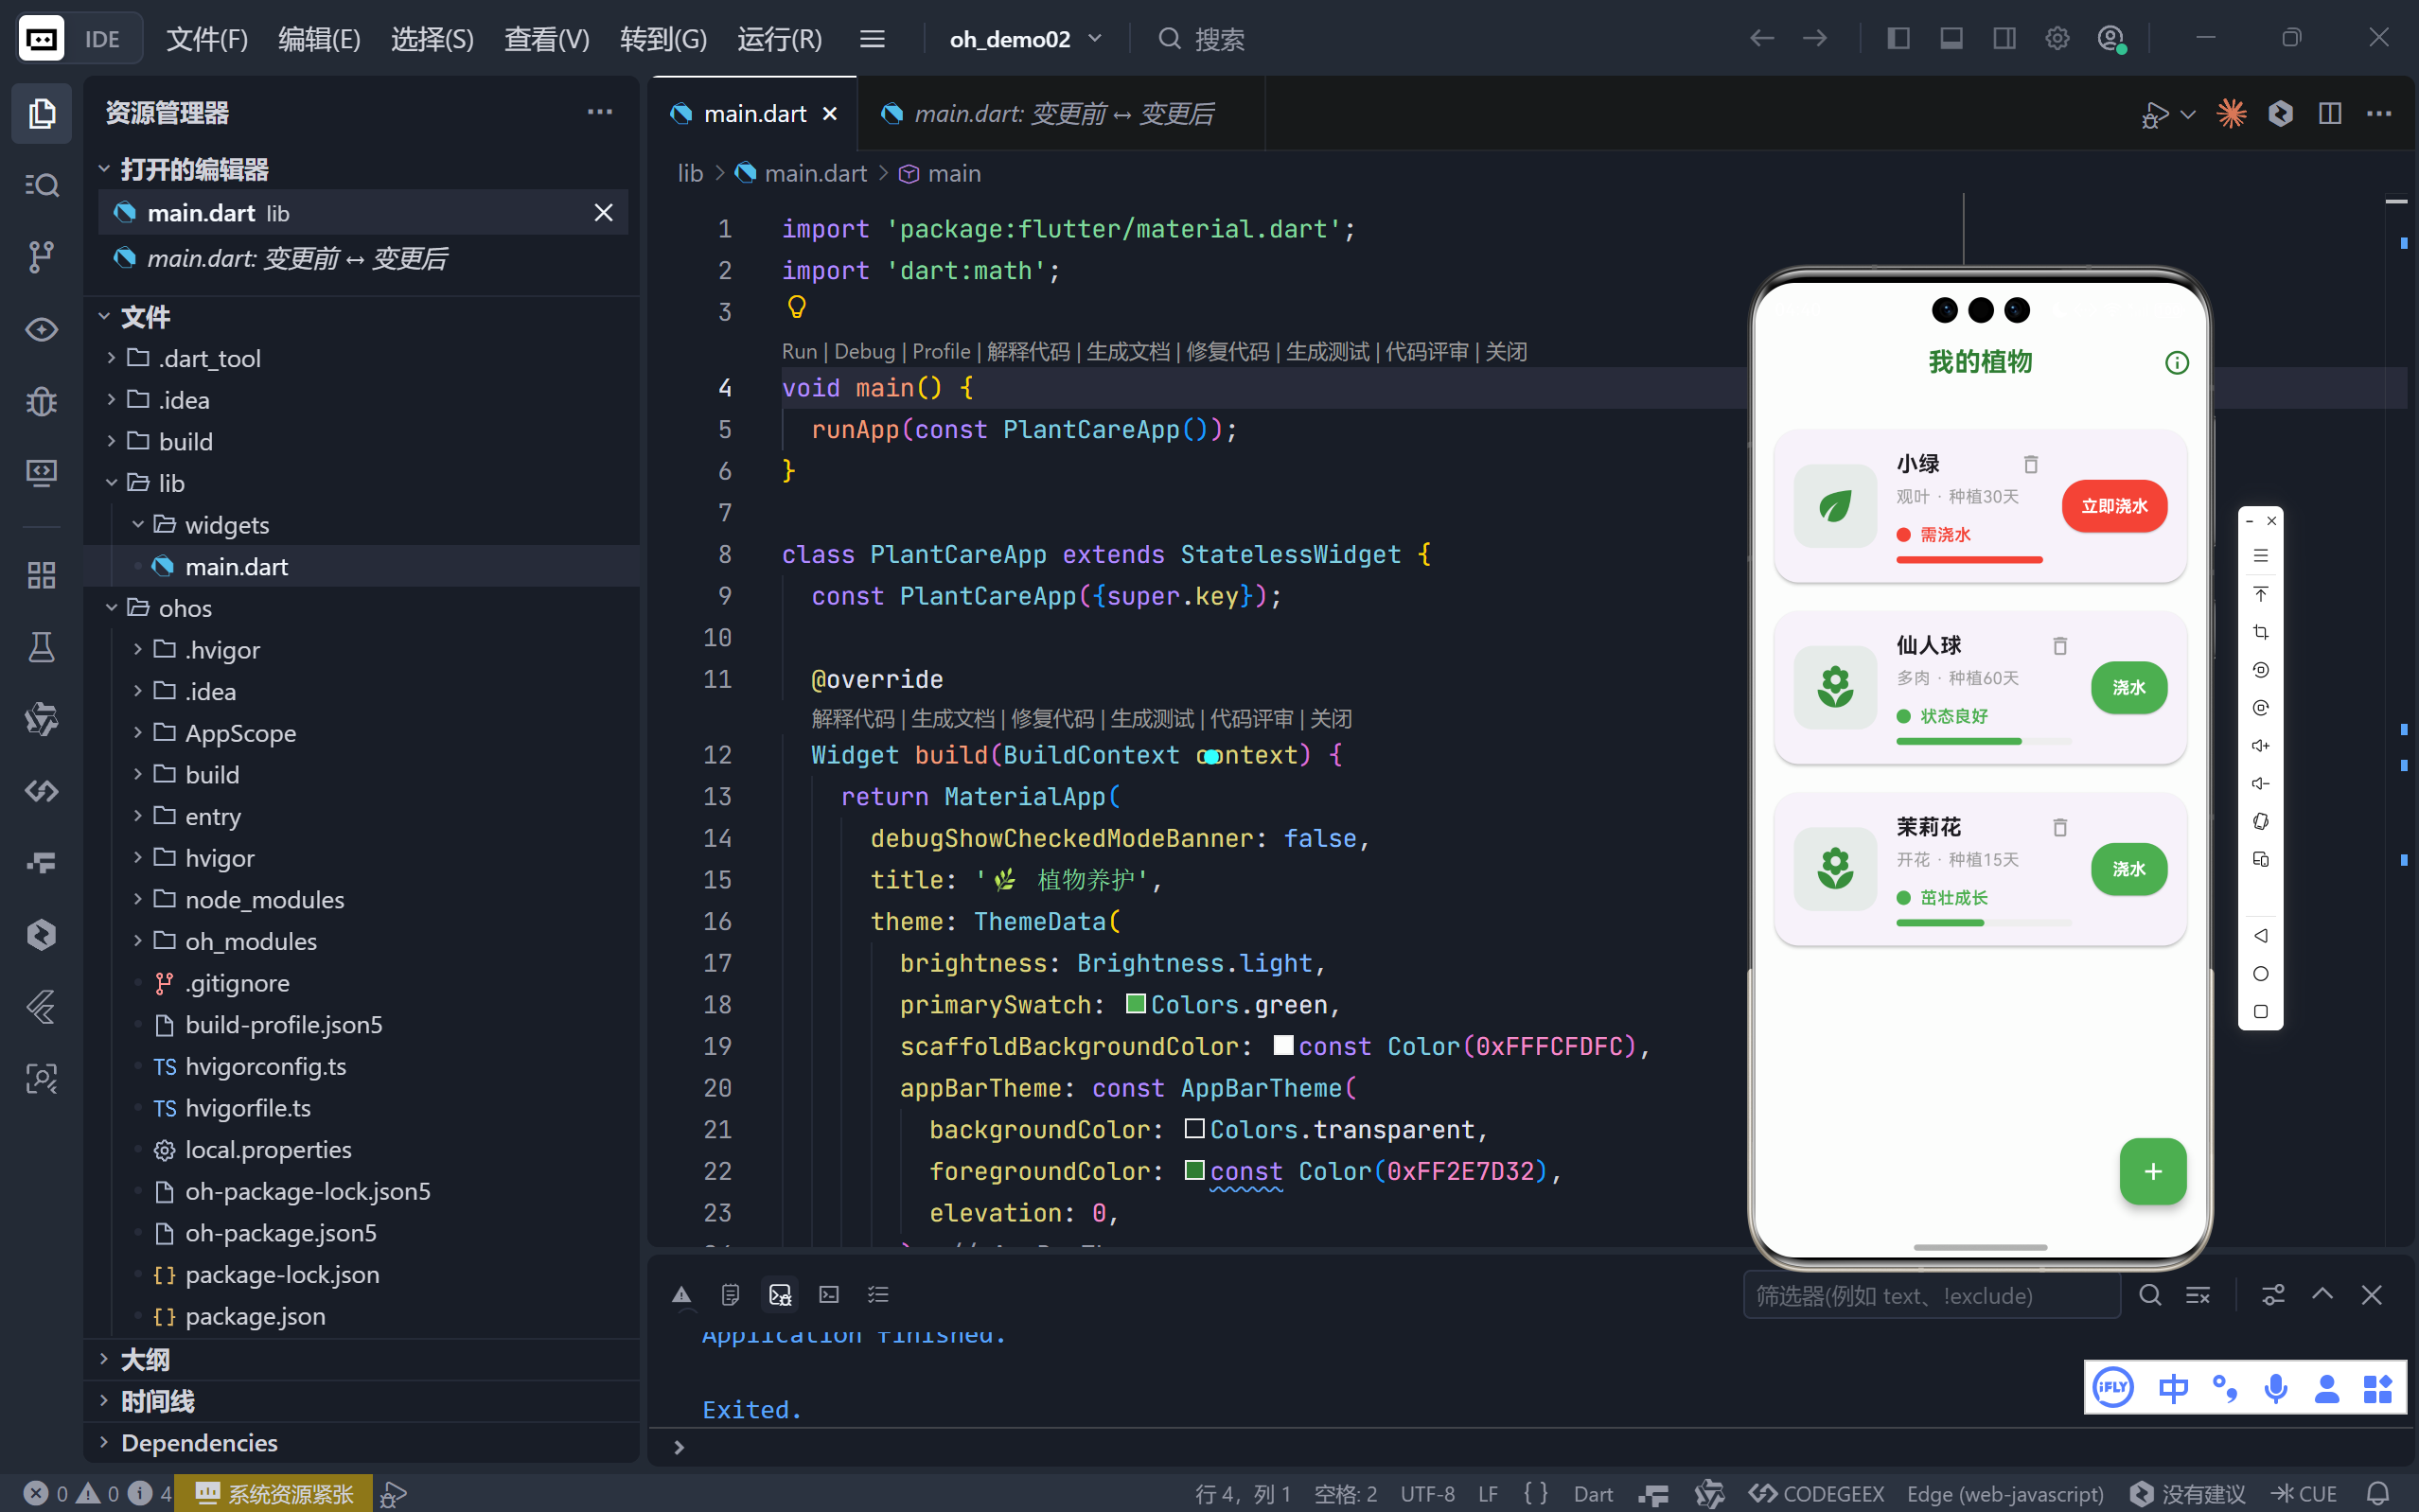The image size is (2419, 1512).
Task: Click the Search sidebar icon
Action: [x=41, y=185]
